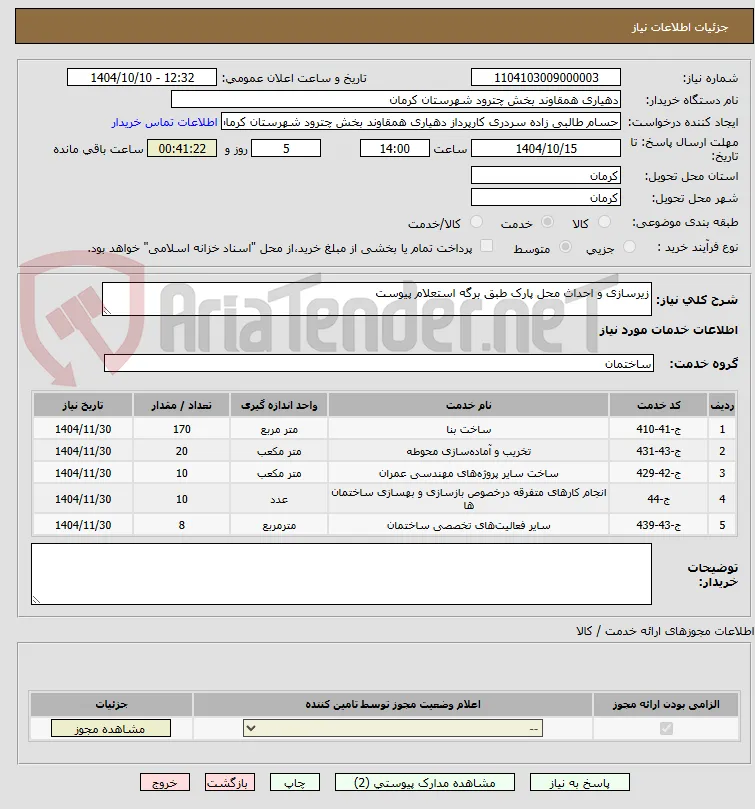Screen dimensions: 755x809
Task: Click the deadline date field 1404/10/15
Action: (545, 149)
